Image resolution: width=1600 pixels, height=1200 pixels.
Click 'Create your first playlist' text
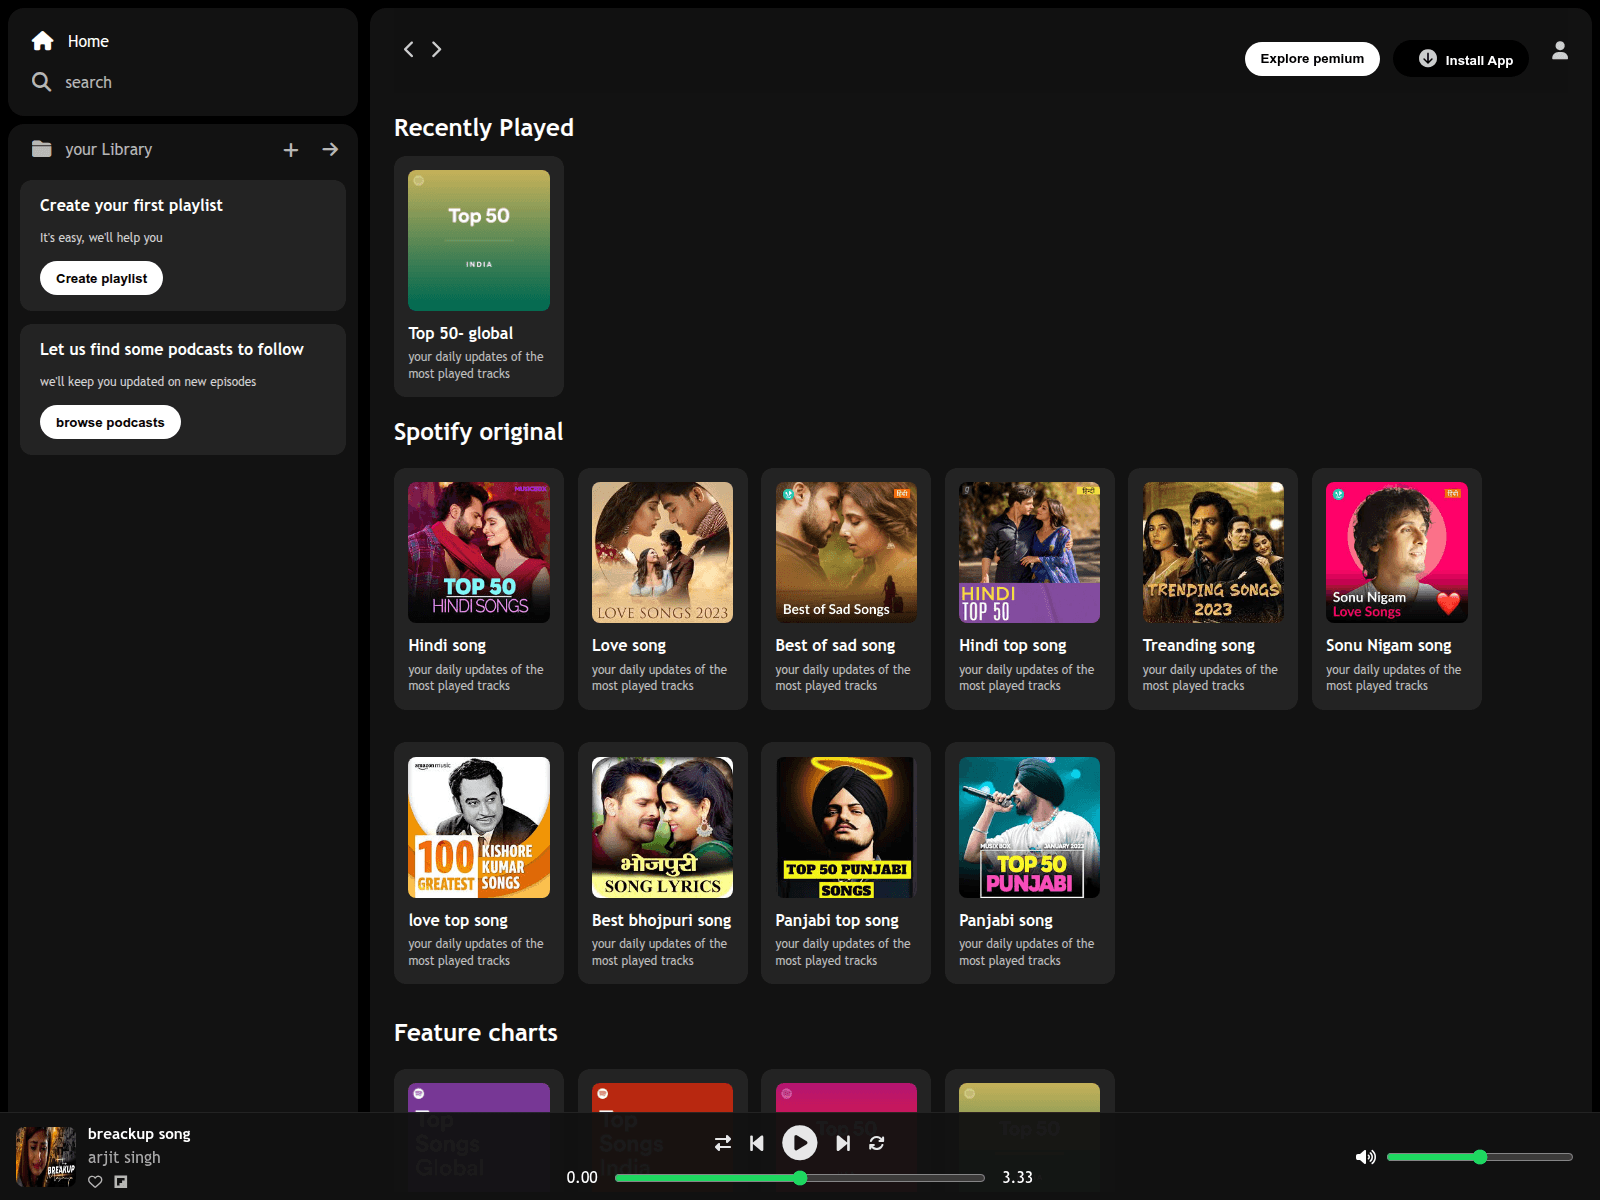click(x=131, y=205)
